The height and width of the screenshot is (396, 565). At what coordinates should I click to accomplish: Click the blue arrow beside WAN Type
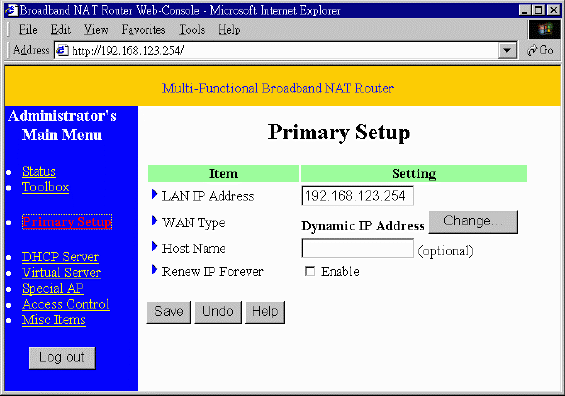[155, 221]
